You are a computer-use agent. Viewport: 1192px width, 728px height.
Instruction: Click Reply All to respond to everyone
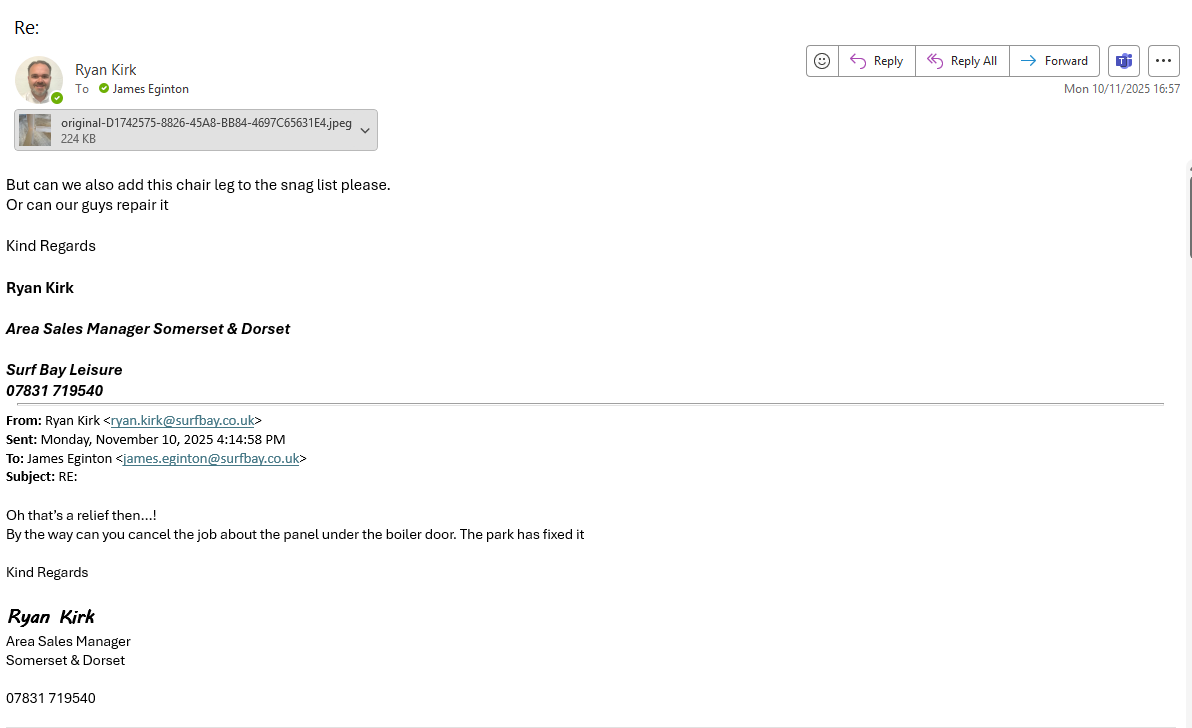click(962, 61)
